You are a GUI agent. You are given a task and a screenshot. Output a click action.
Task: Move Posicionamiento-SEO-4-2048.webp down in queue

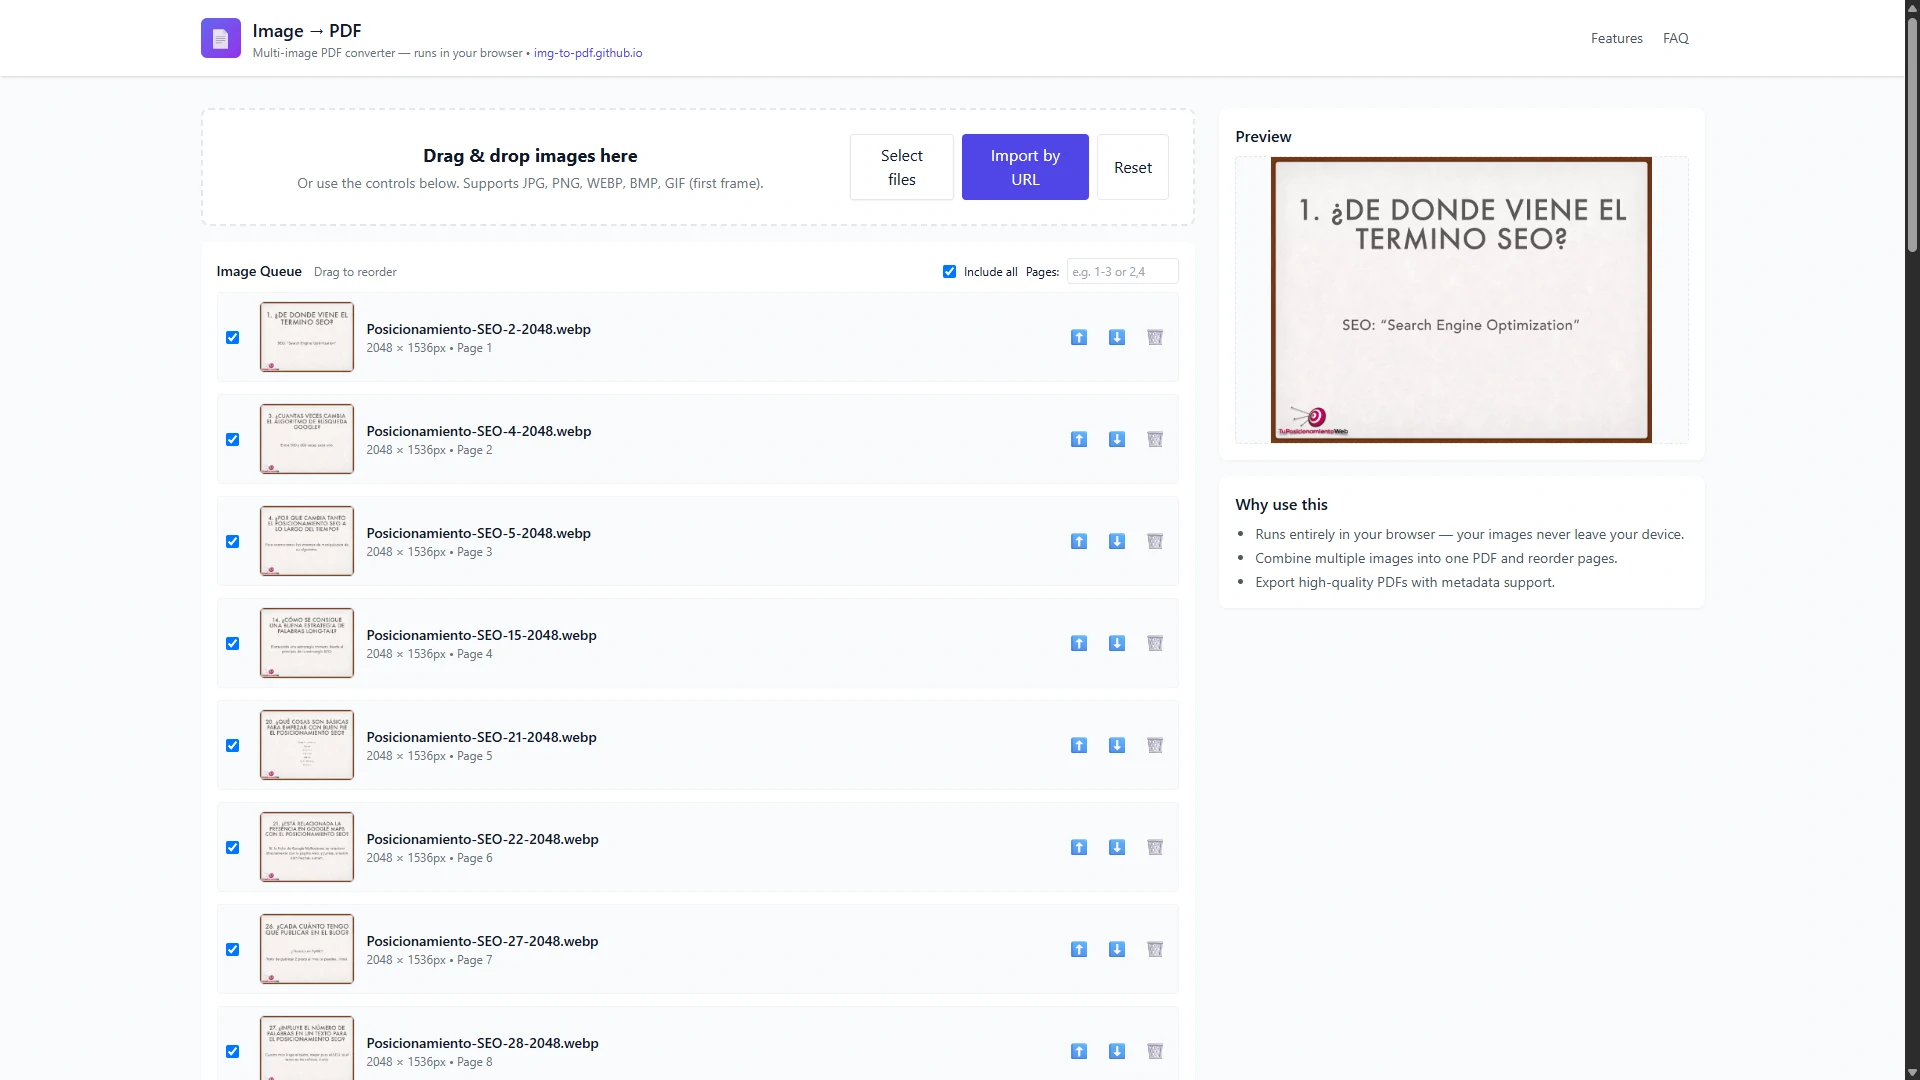click(1117, 439)
